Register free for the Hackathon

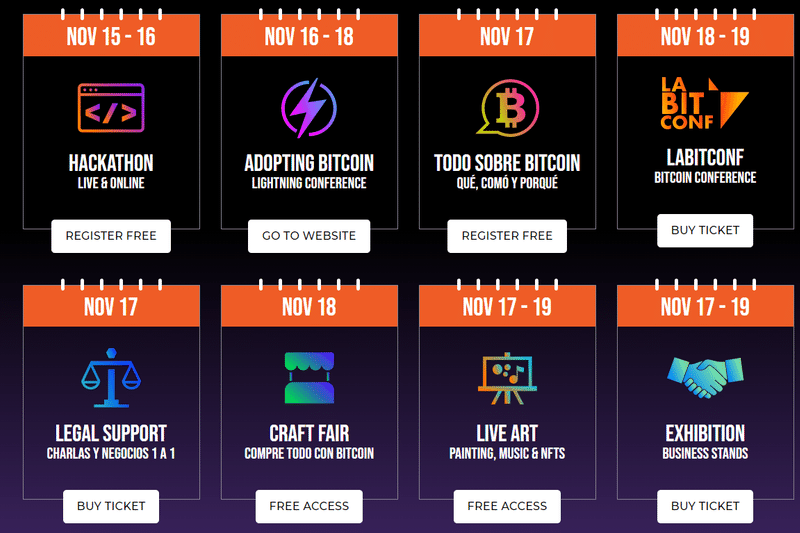pyautogui.click(x=111, y=236)
